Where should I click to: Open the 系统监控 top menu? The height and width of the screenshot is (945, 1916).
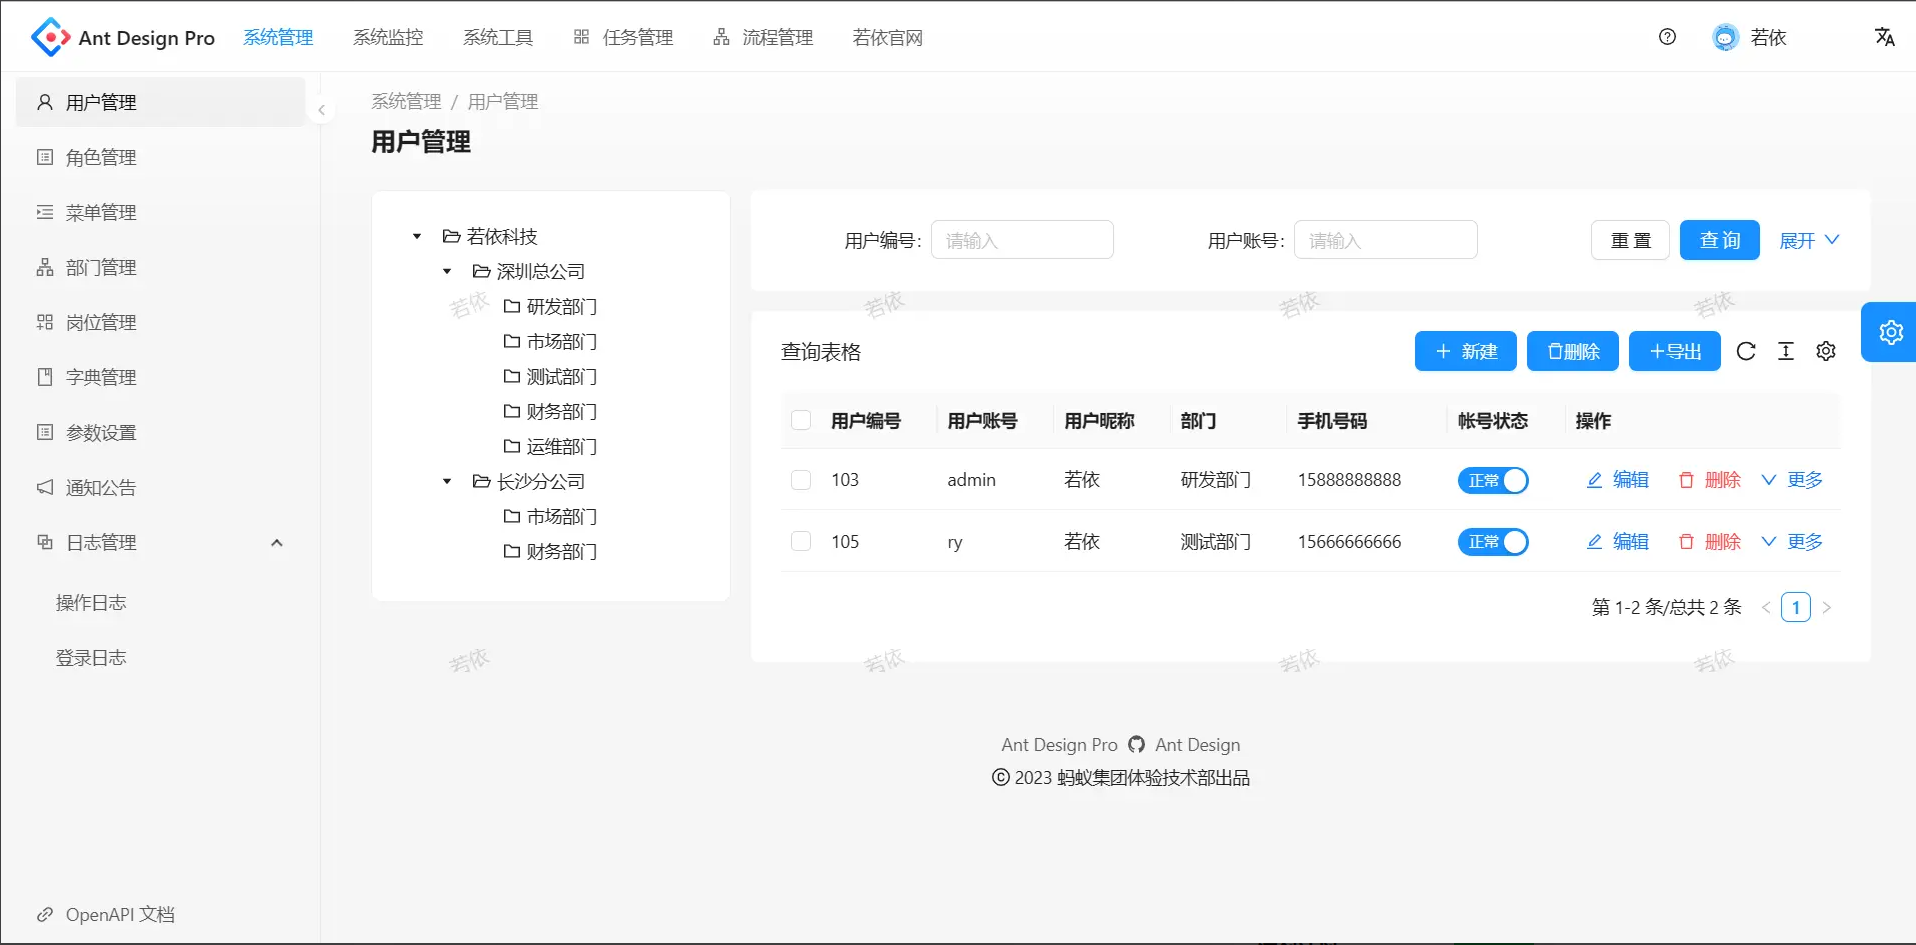pyautogui.click(x=388, y=37)
